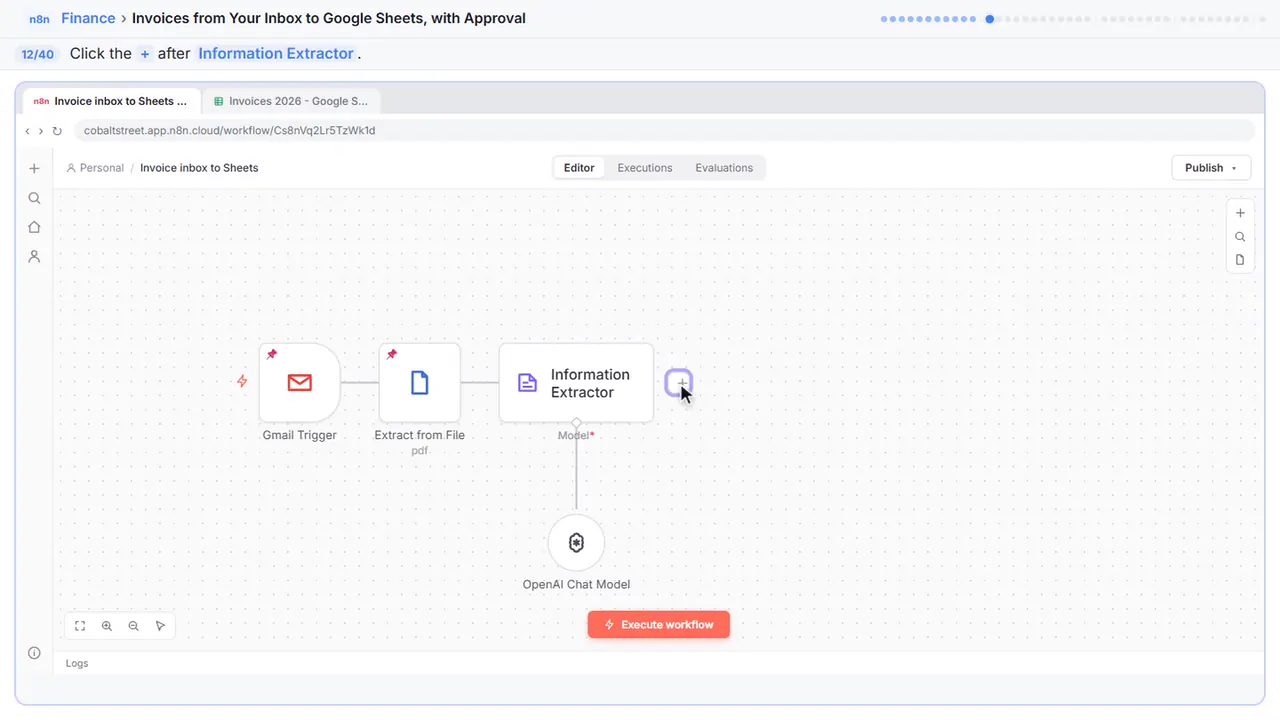Switch to the Invoices 2026 Google Sheets tab
The image size is (1280, 720).
(291, 101)
